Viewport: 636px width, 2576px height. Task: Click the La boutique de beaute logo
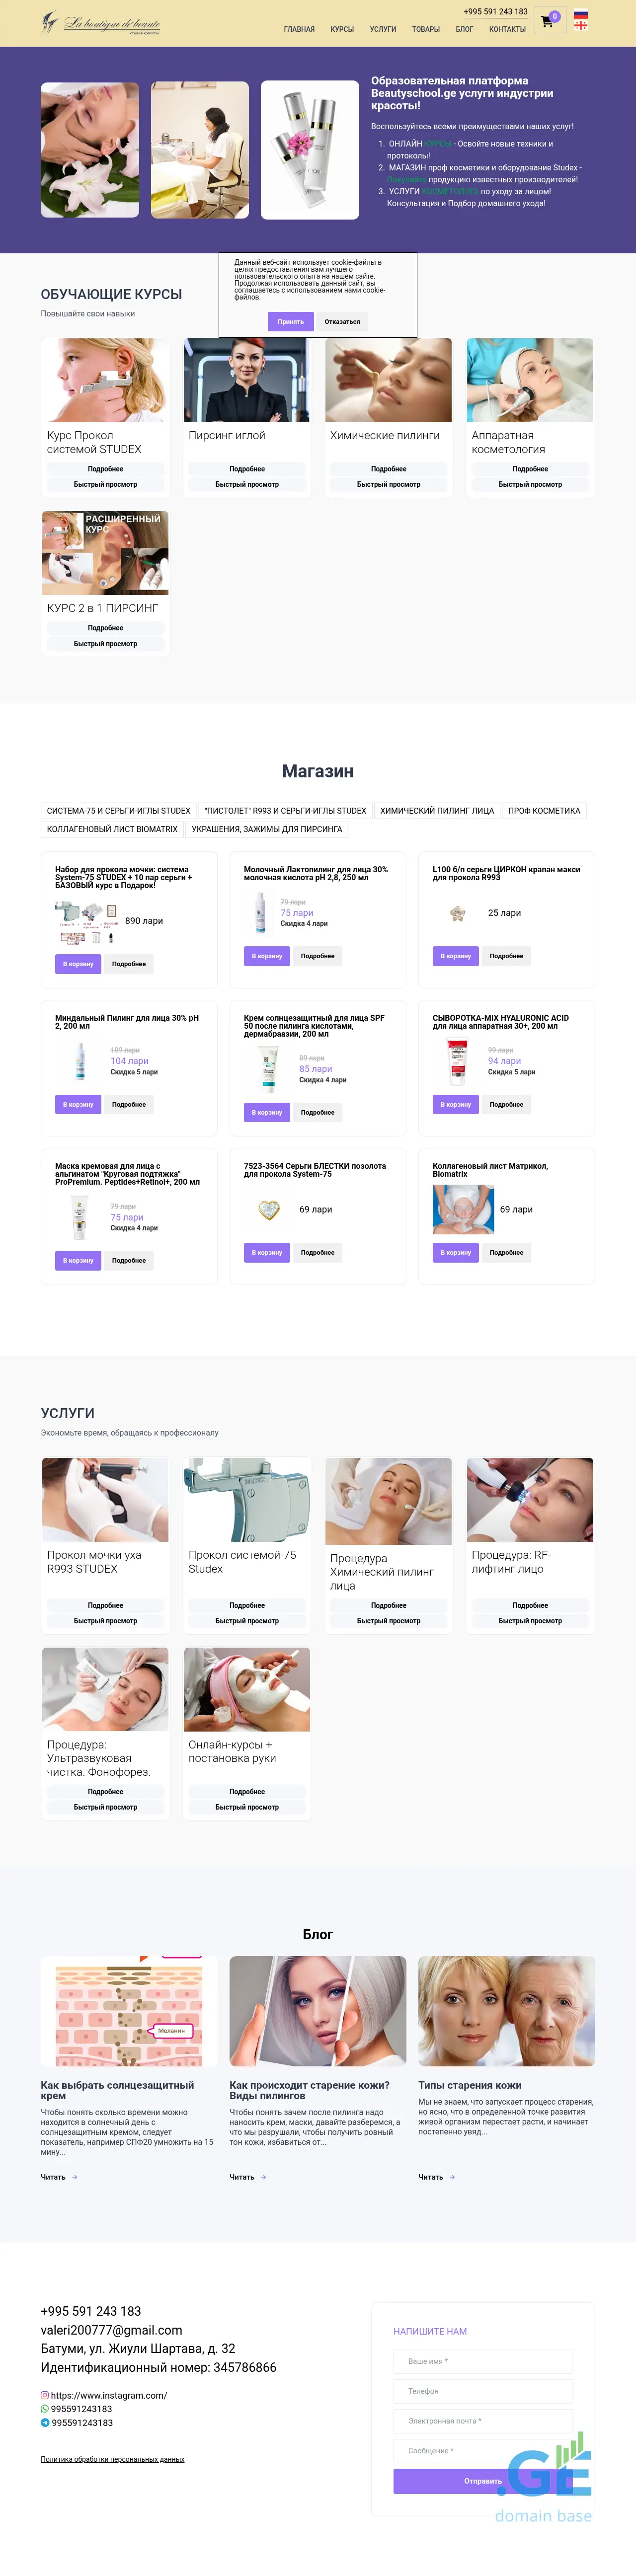[101, 23]
